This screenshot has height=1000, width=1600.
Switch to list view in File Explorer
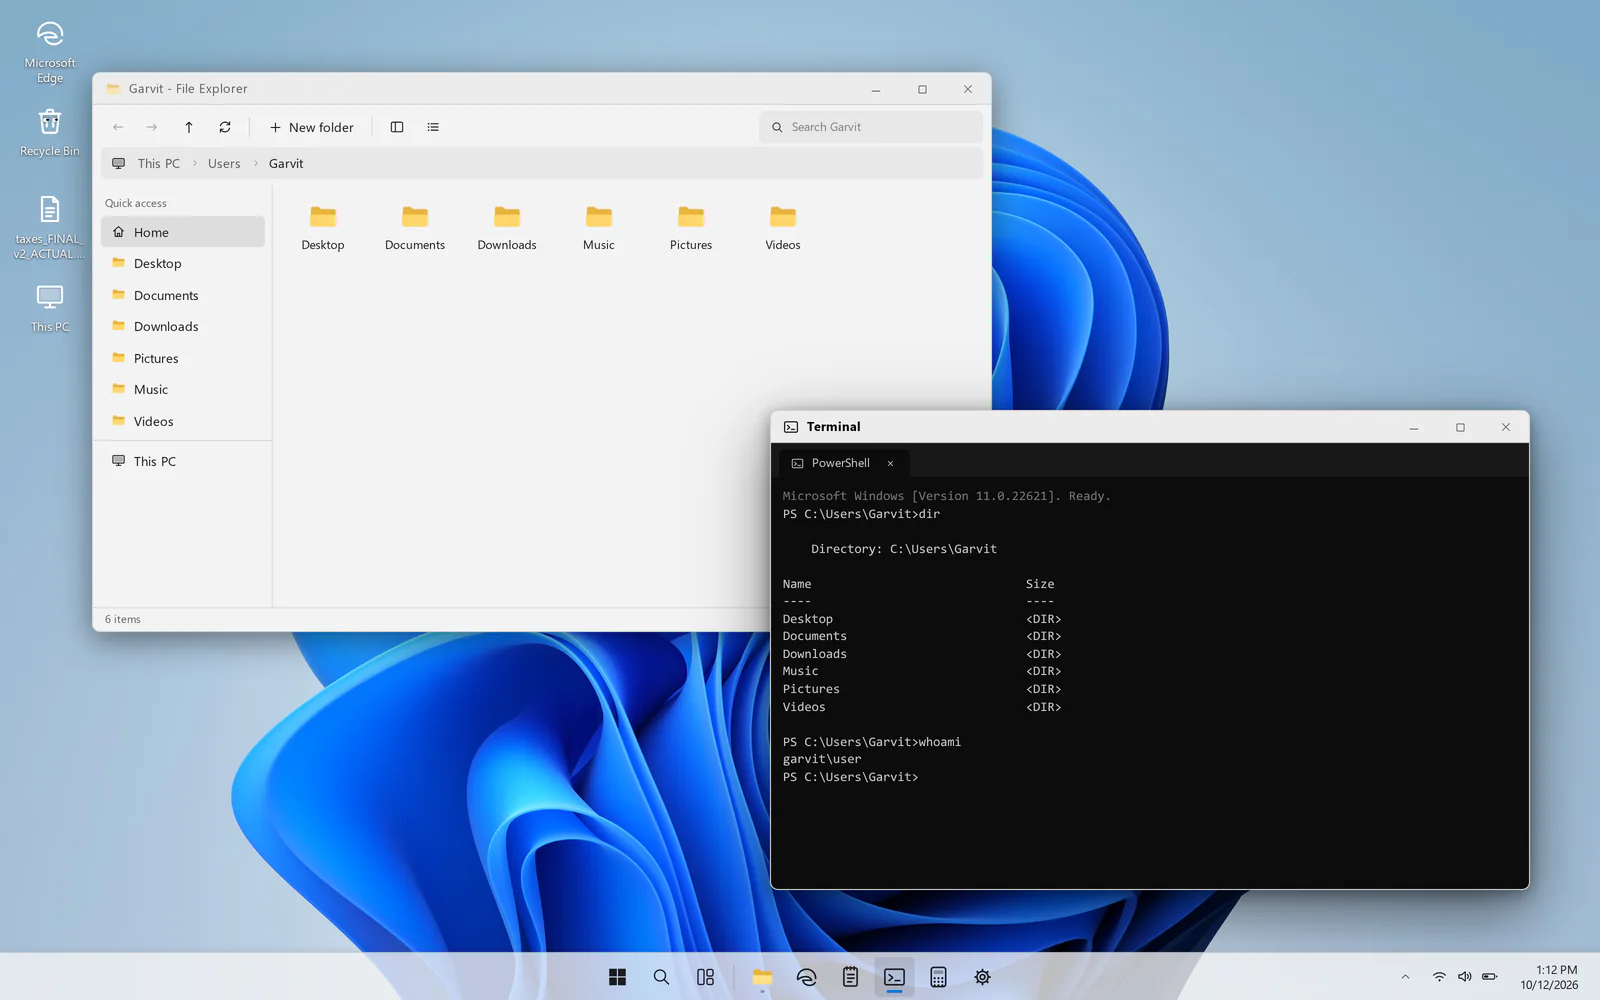(x=433, y=127)
